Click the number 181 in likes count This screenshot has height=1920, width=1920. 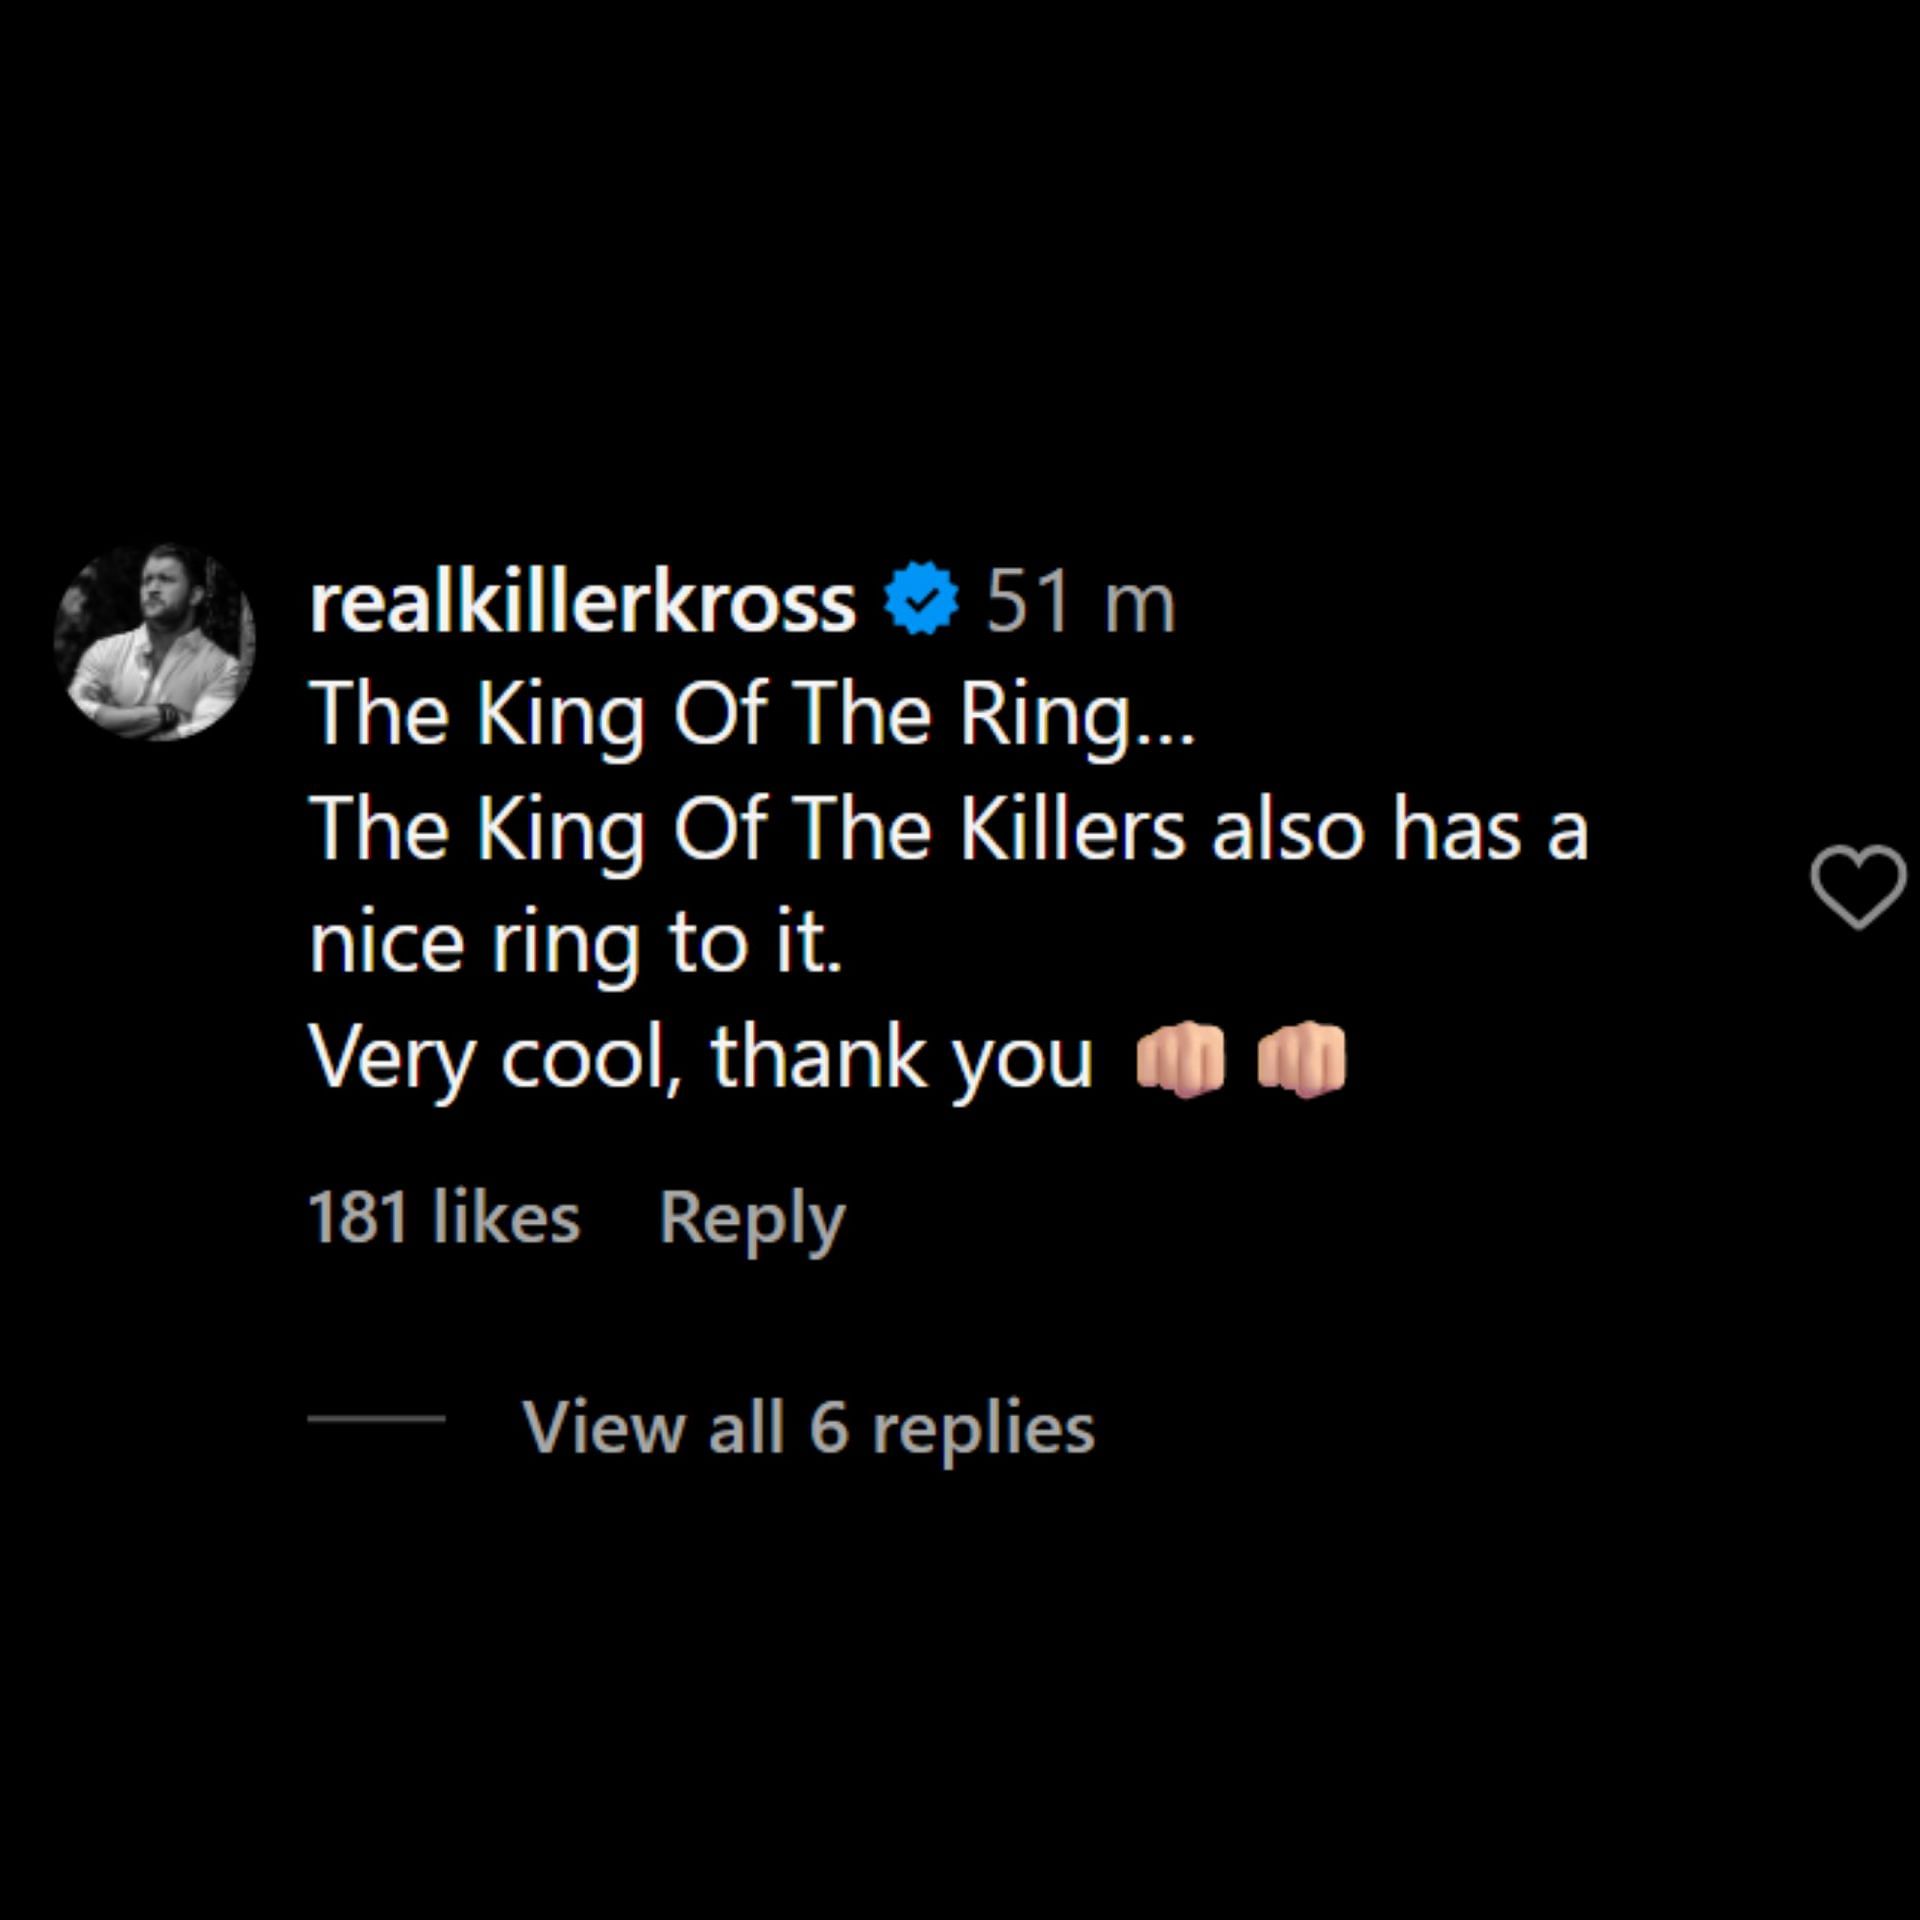click(x=358, y=1218)
